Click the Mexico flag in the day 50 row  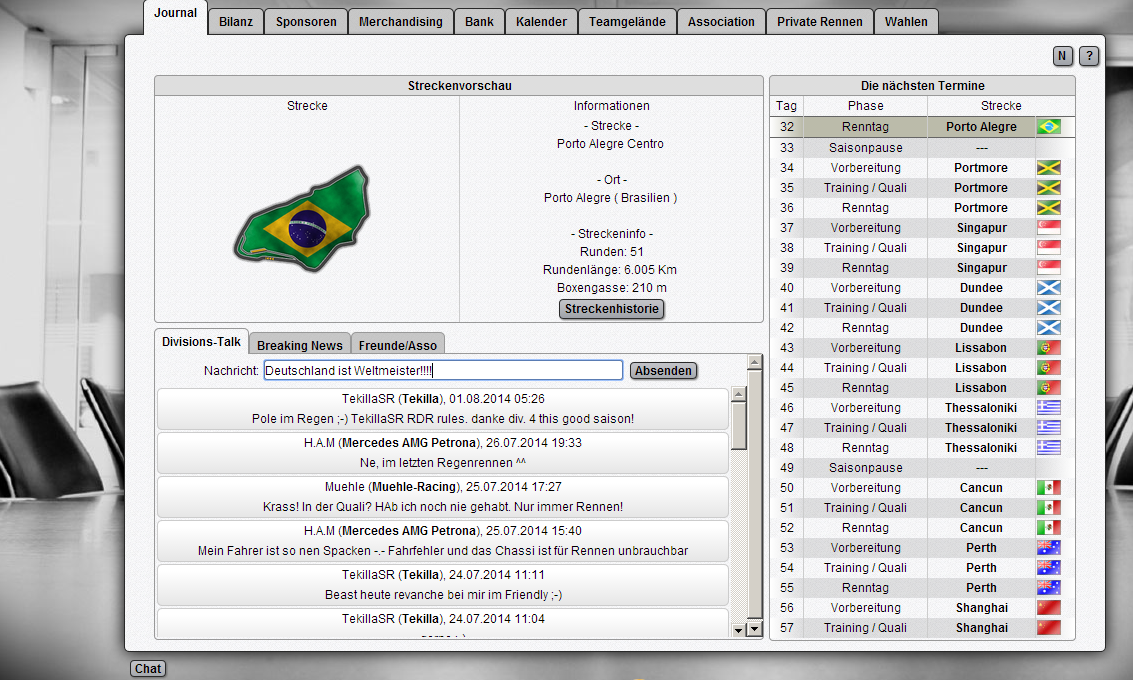(1049, 488)
